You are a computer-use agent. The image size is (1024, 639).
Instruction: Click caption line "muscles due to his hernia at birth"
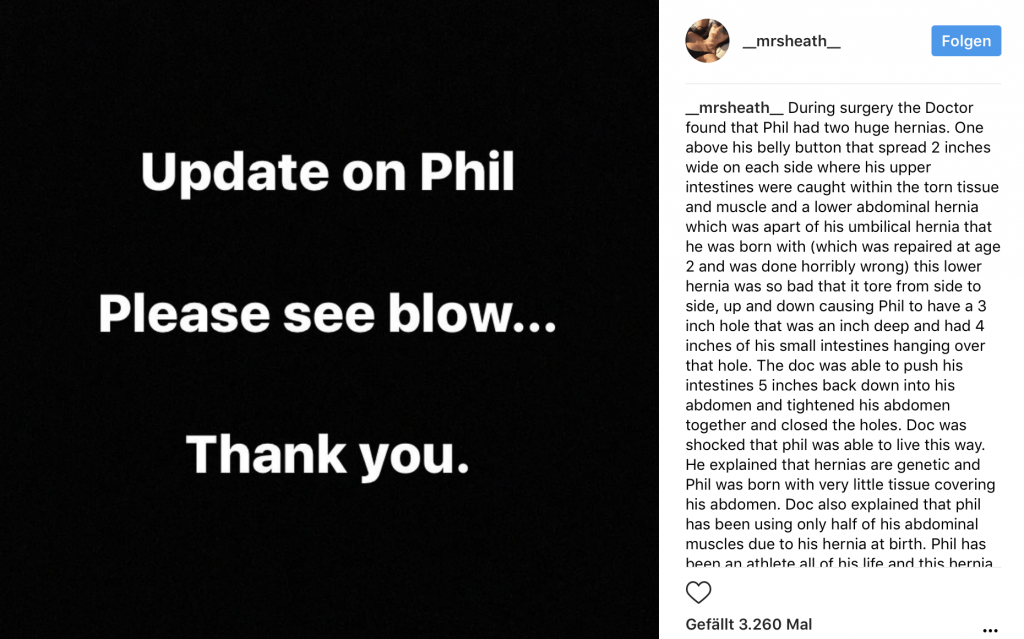pyautogui.click(x=835, y=544)
